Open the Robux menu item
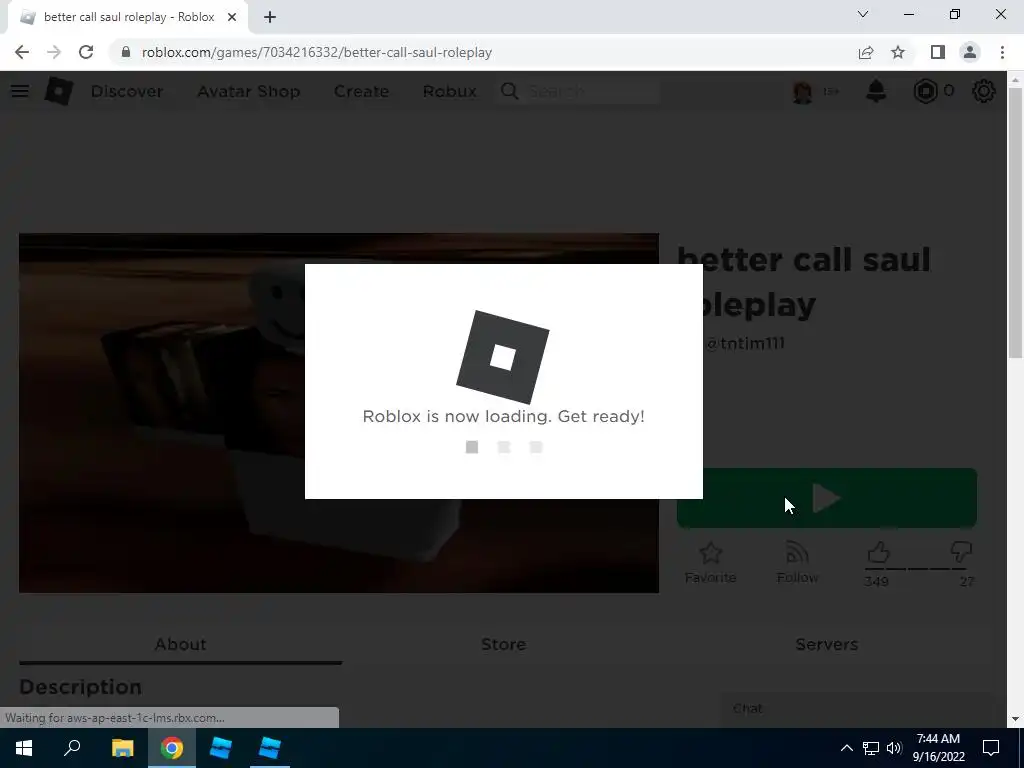The height and width of the screenshot is (768, 1024). (449, 91)
